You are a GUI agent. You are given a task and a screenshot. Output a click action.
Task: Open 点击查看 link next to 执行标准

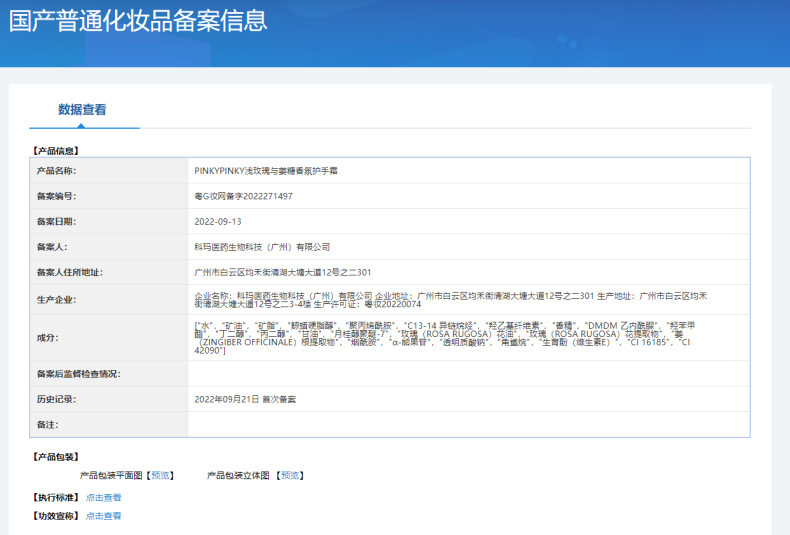(x=103, y=497)
